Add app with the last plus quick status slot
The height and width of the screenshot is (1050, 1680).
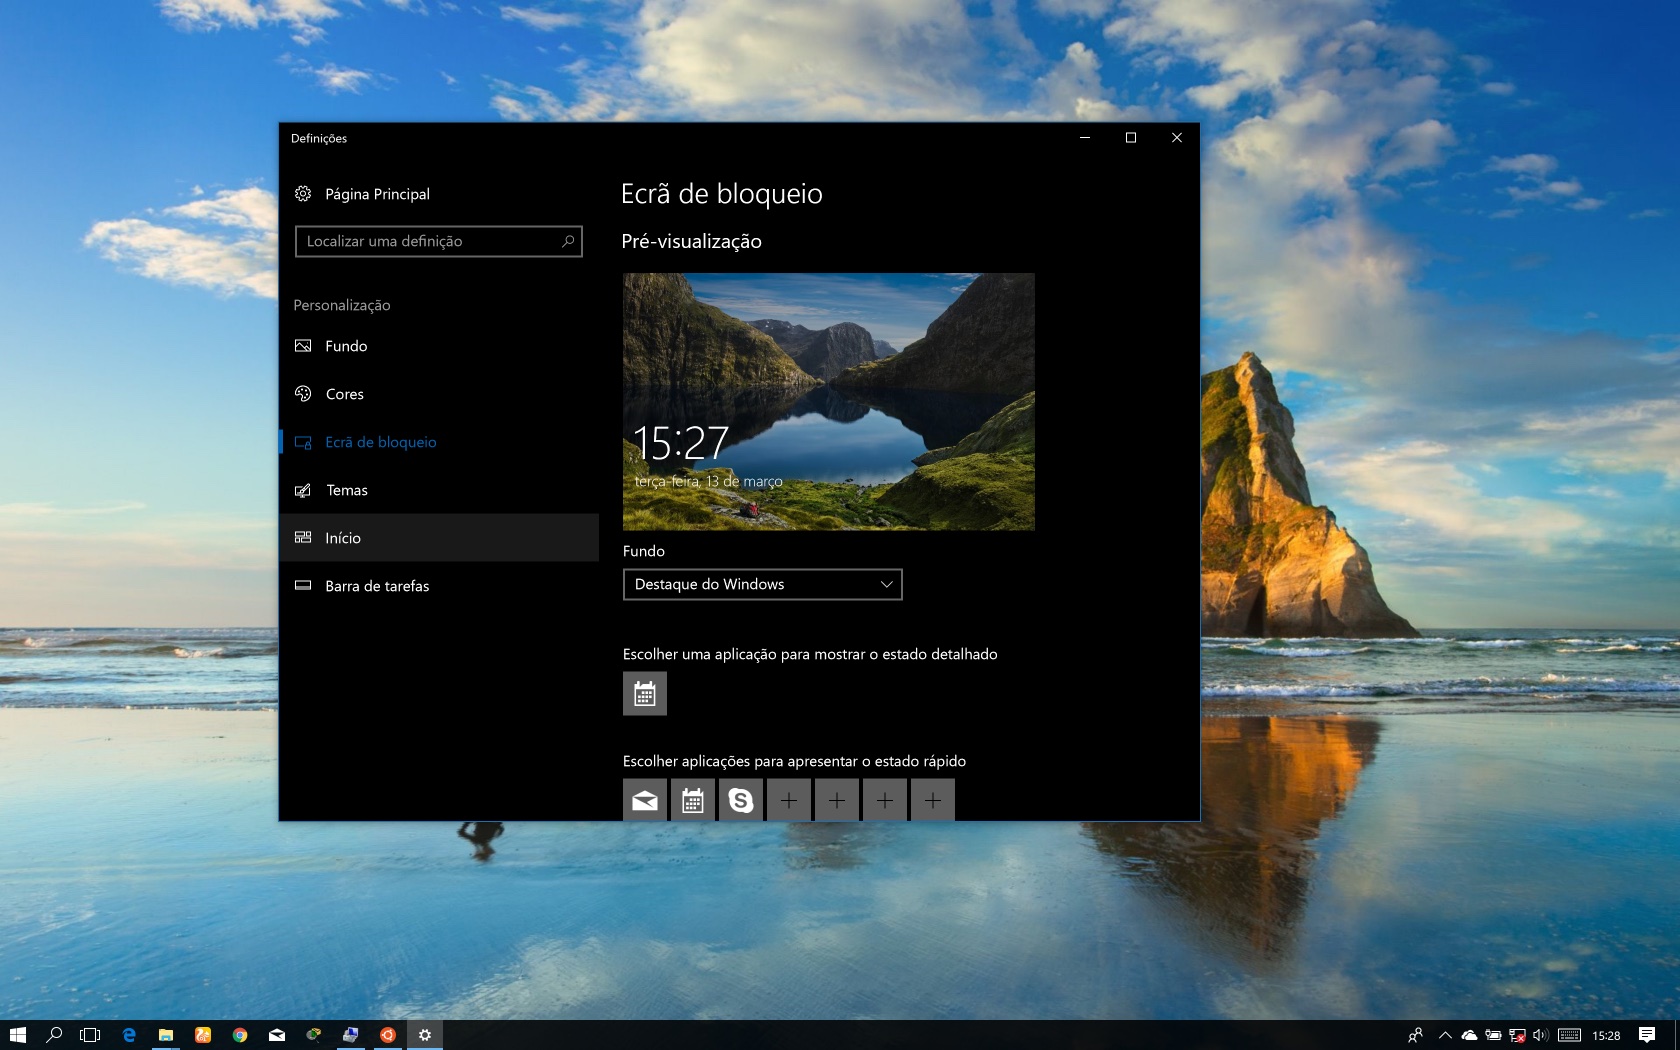[933, 801]
